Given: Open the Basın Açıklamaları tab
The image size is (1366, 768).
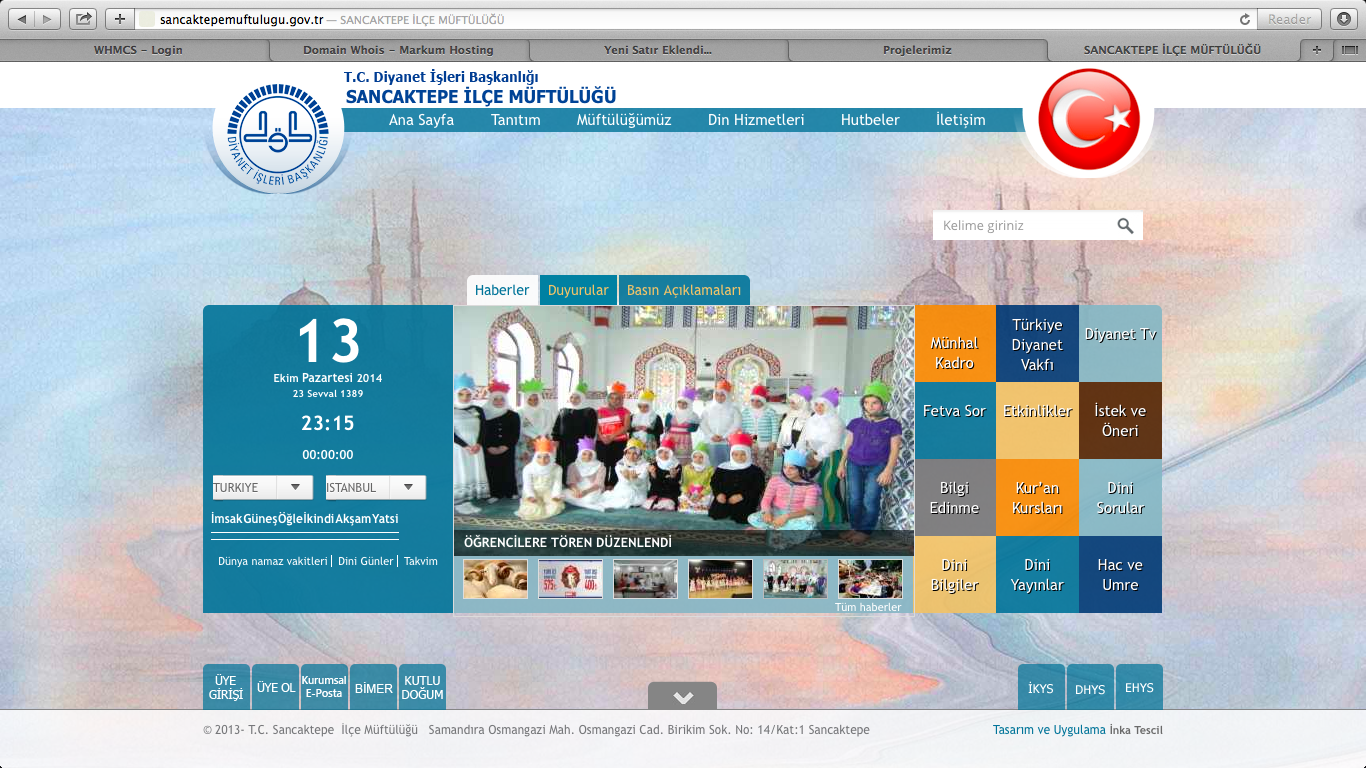Looking at the screenshot, I should pyautogui.click(x=684, y=291).
